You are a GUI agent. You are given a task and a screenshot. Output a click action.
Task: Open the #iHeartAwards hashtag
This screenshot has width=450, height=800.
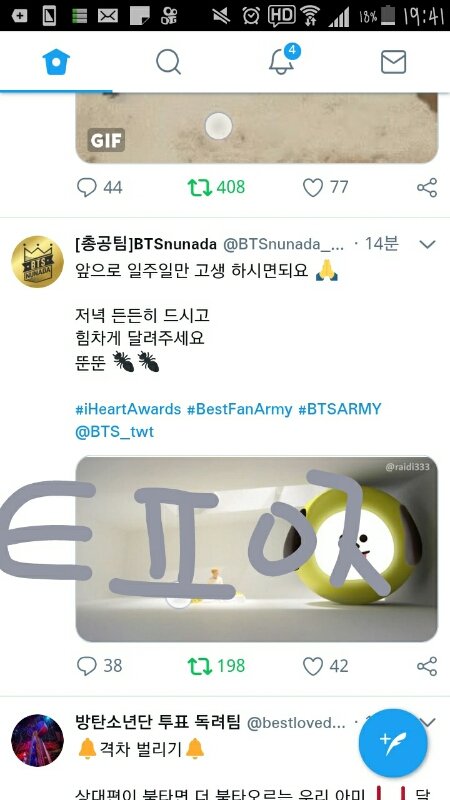[x=128, y=409]
